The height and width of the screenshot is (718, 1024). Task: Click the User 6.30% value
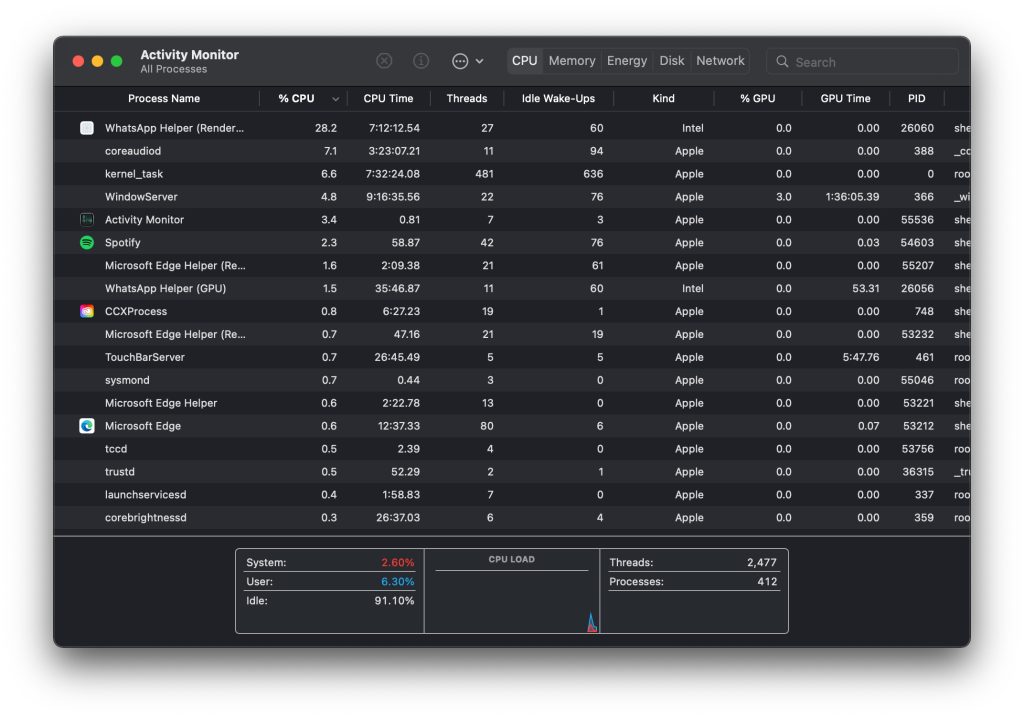click(x=398, y=581)
